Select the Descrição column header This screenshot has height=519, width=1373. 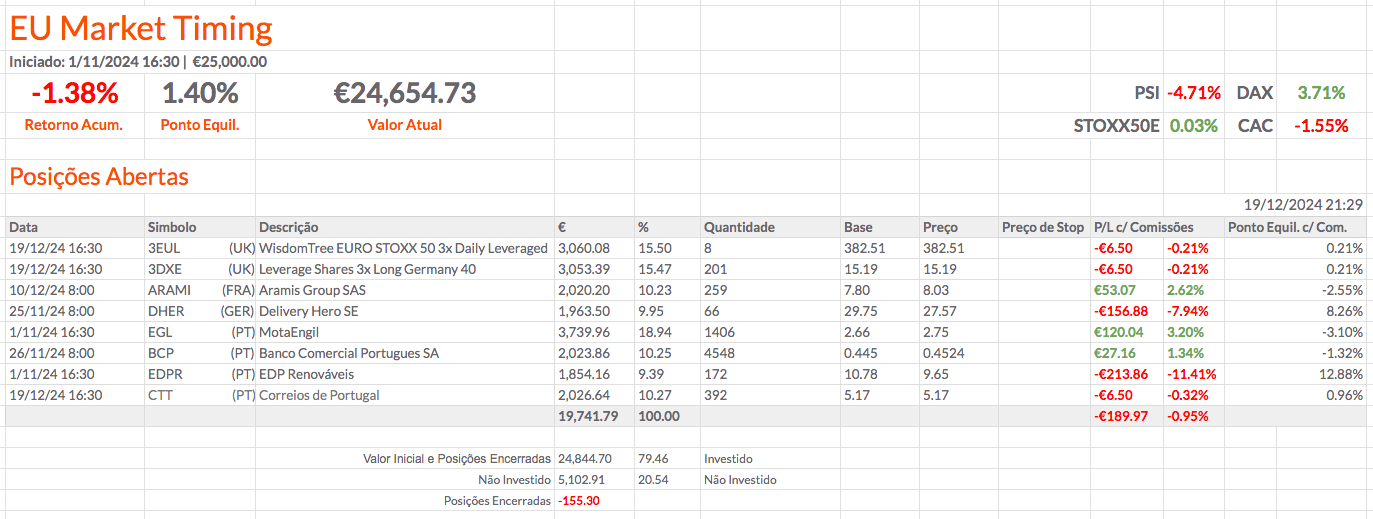[x=289, y=227]
